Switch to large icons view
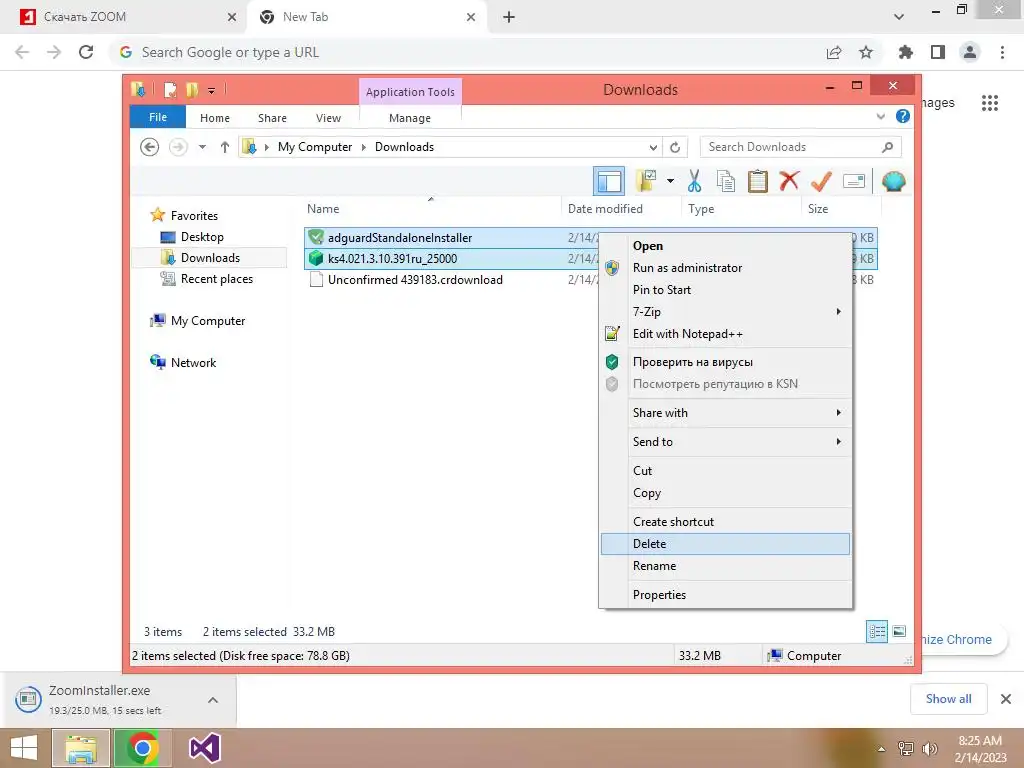Viewport: 1024px width, 768px height. coord(899,631)
